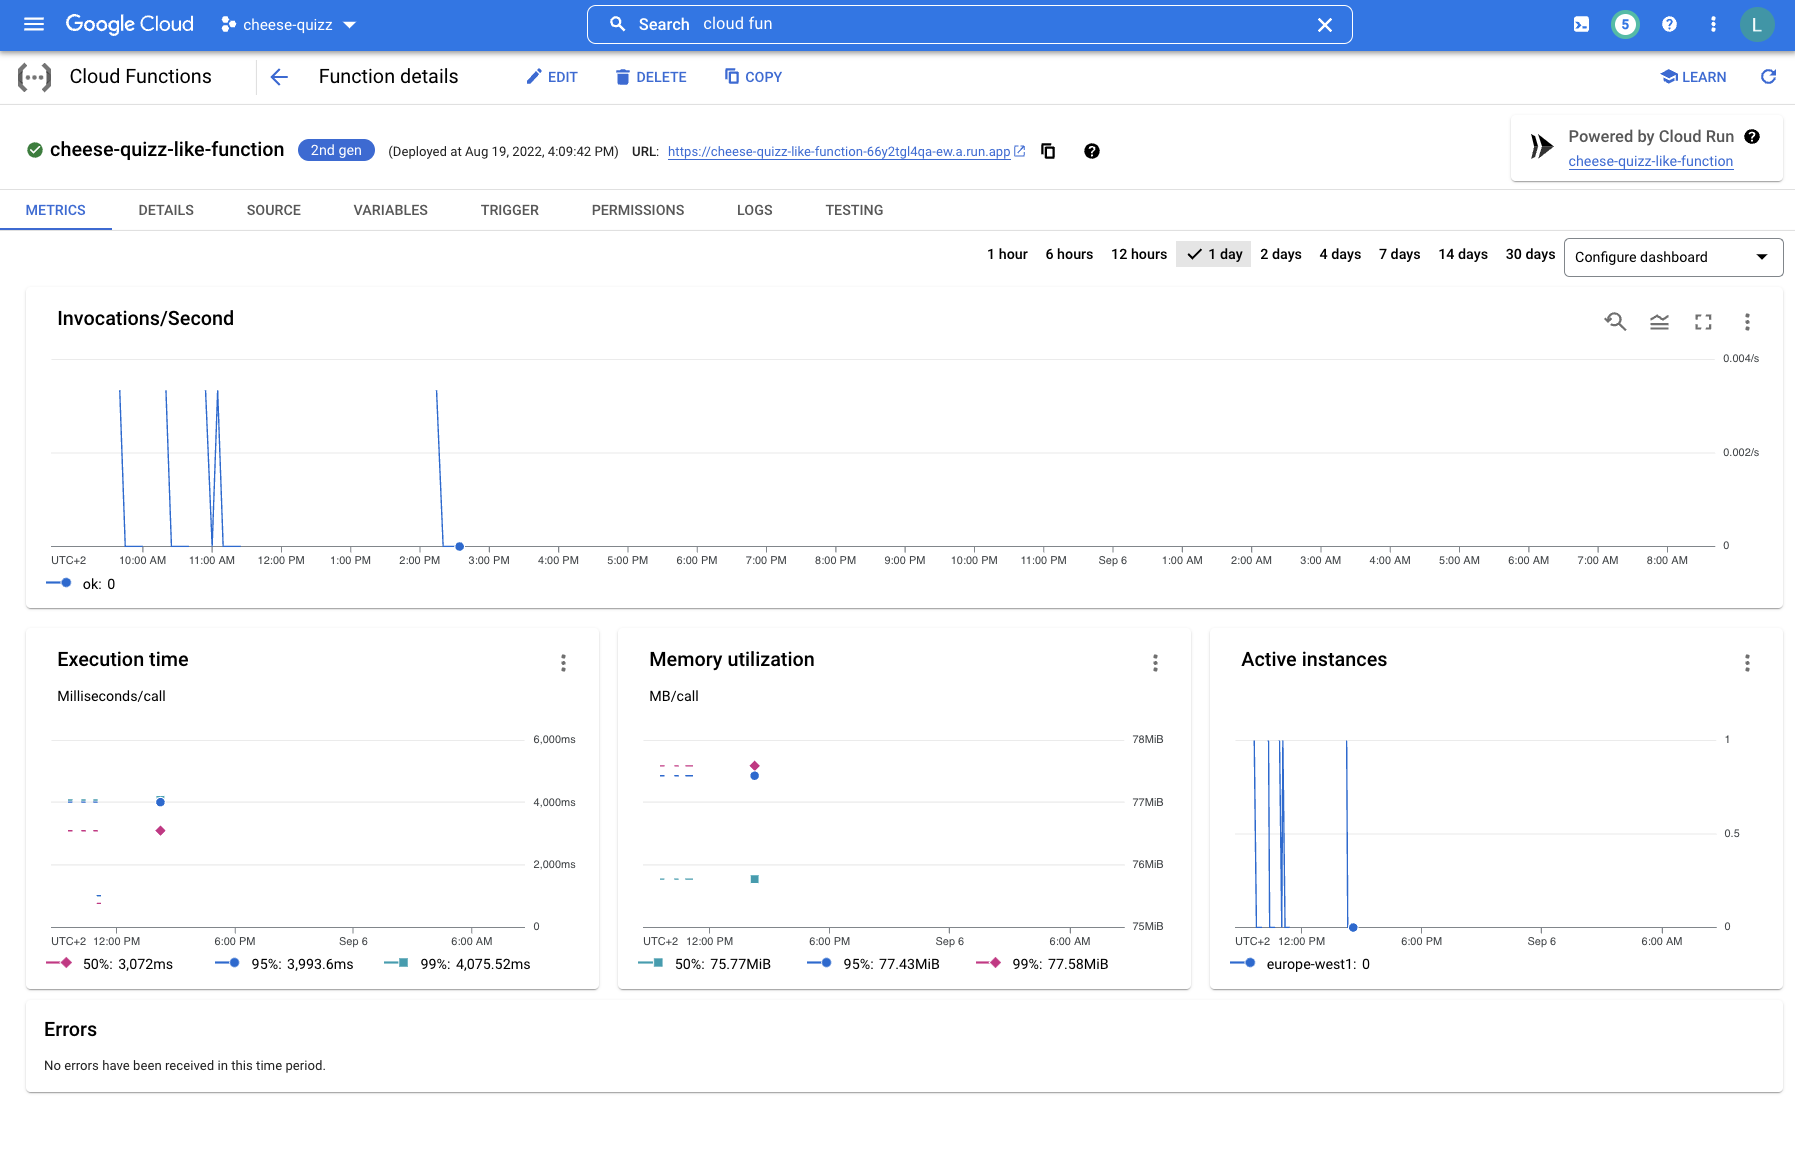View Invocations chart in full screen
Screen dimensions: 1795x1162
(x=1703, y=322)
